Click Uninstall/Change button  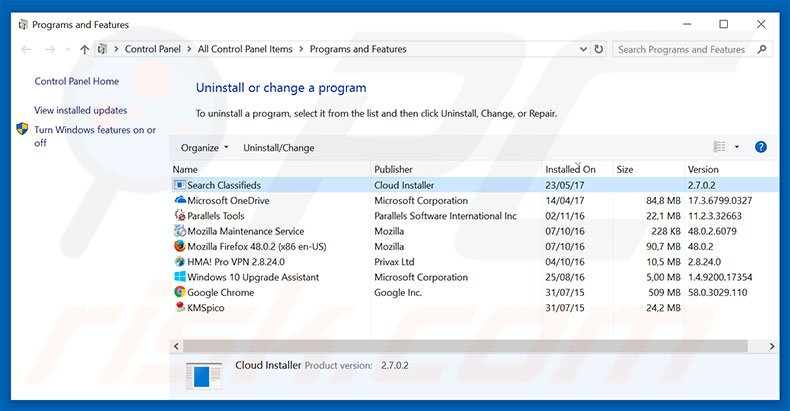(x=279, y=148)
